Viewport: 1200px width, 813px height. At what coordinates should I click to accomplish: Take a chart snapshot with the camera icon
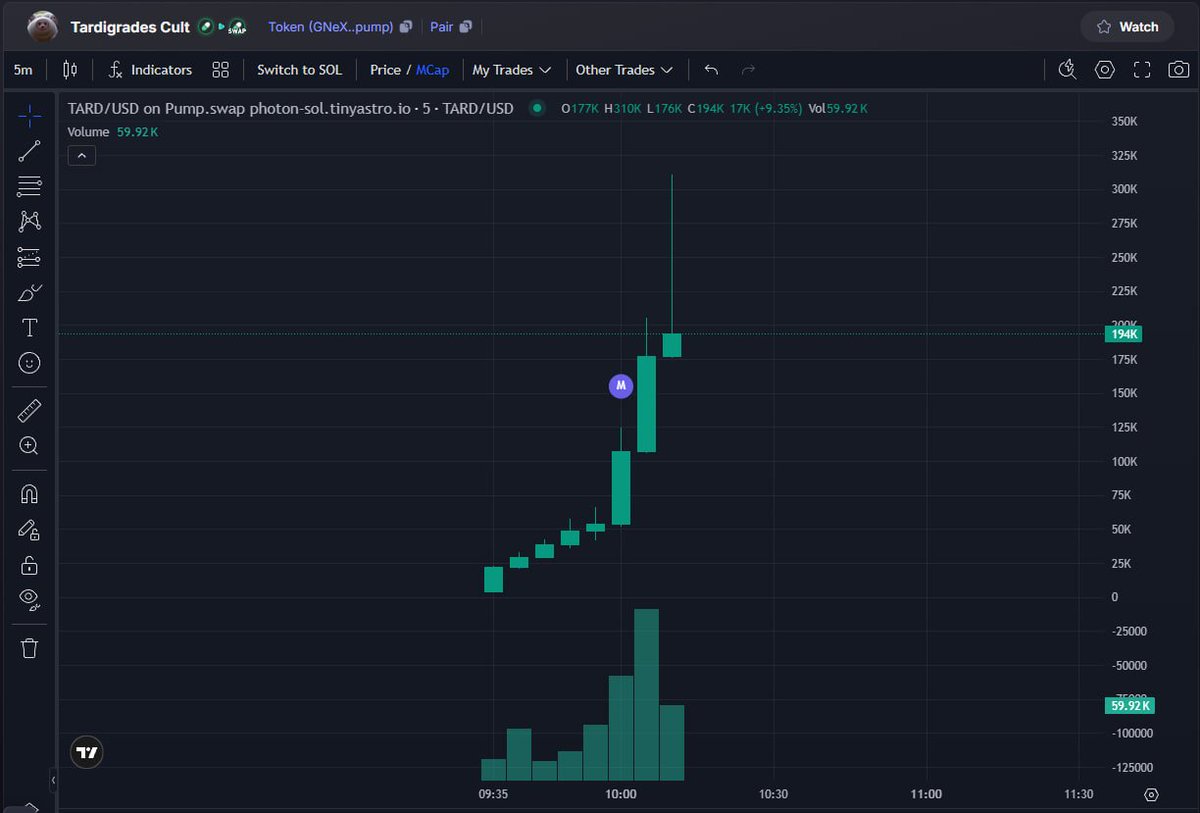click(x=1178, y=69)
